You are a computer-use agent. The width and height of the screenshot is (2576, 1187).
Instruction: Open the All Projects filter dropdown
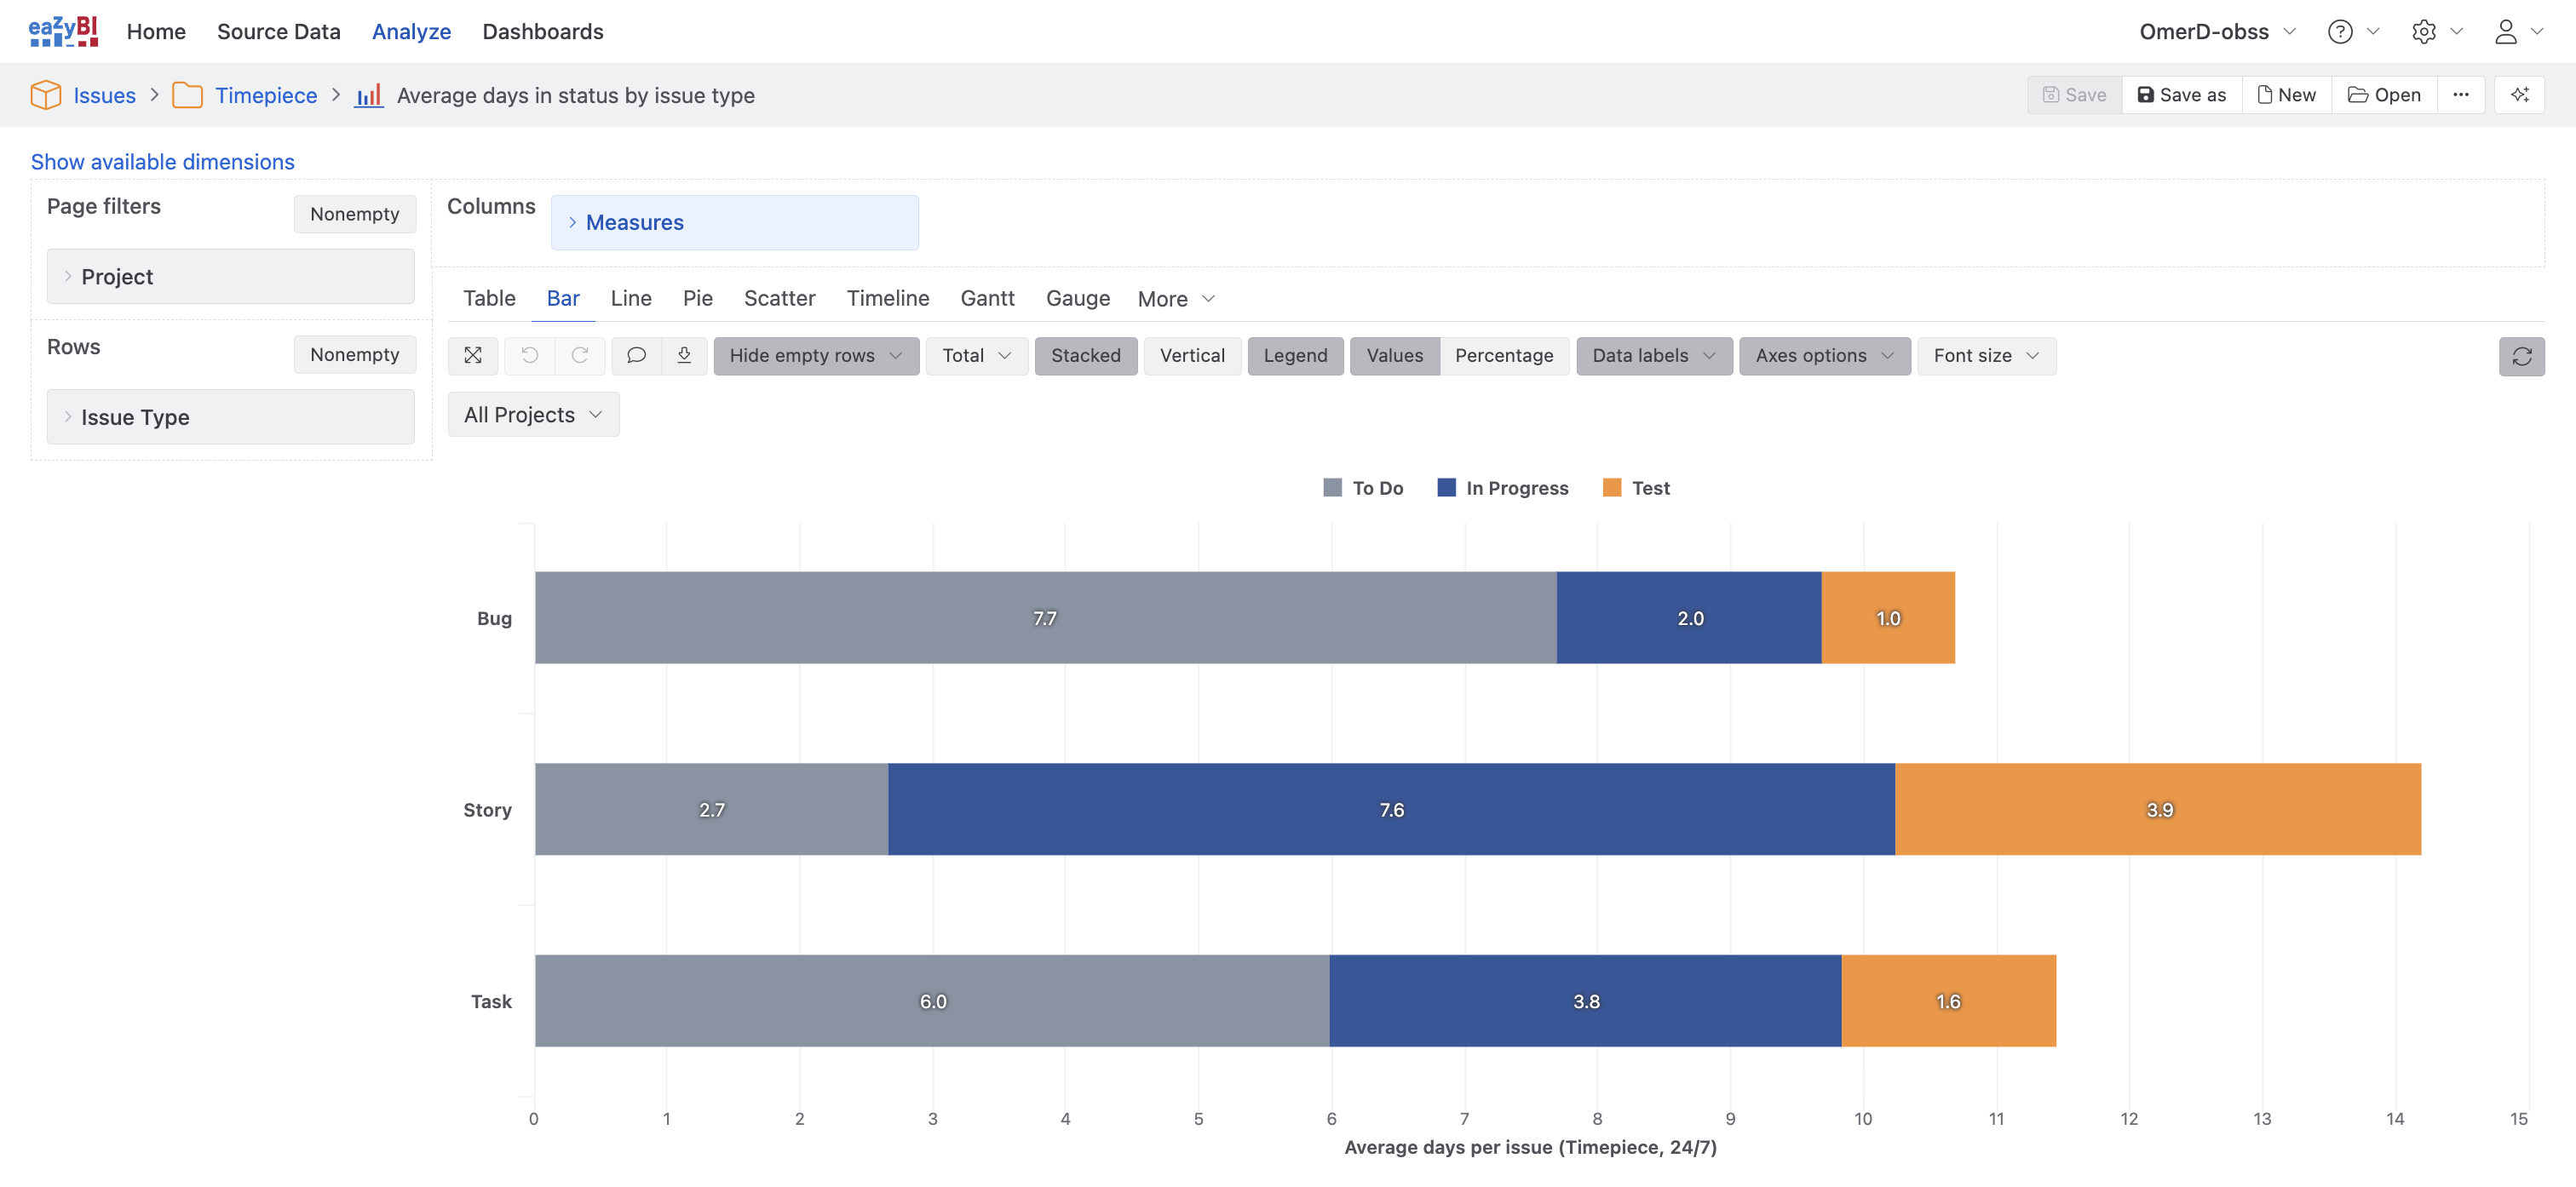click(x=533, y=415)
